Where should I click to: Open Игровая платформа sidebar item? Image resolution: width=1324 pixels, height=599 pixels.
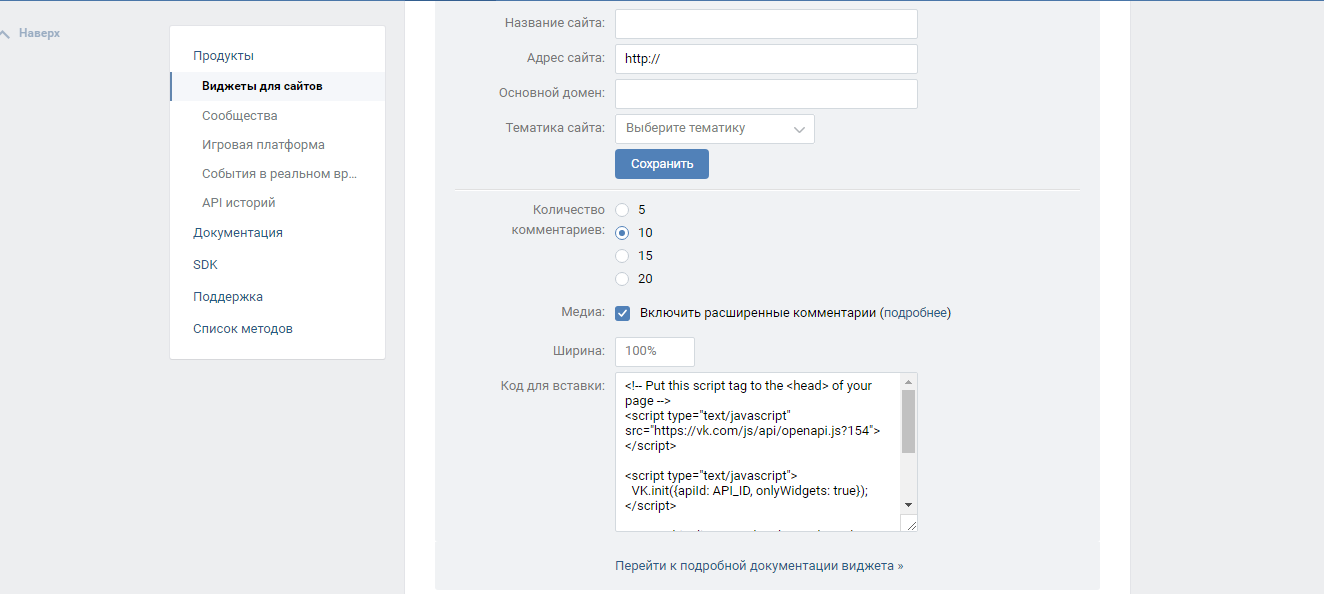click(x=263, y=145)
